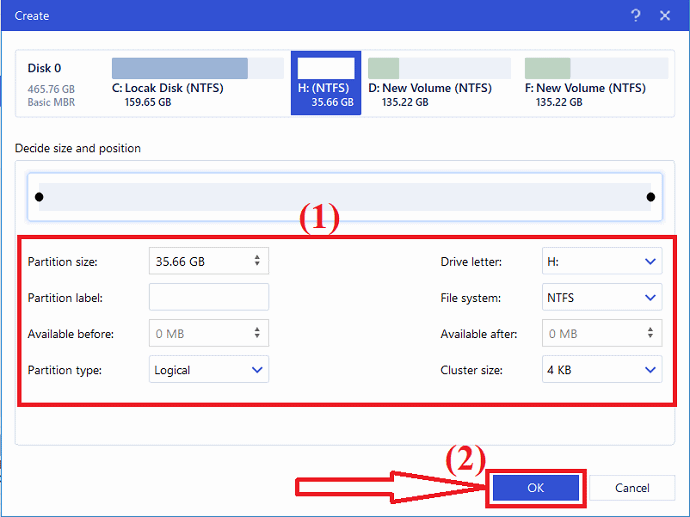Screen dimensions: 690x517
Task: Select the H: (NTFS) partition block
Action: pos(326,83)
